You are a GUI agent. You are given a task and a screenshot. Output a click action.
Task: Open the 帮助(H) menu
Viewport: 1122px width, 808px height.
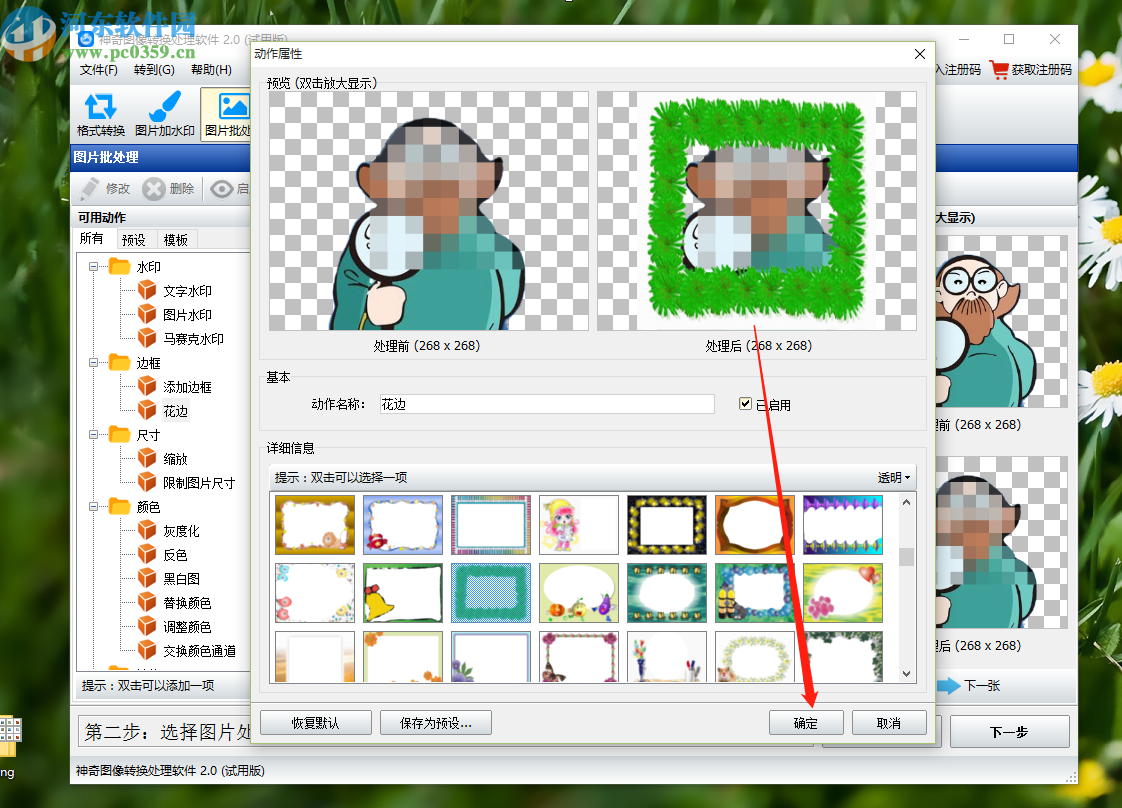211,69
